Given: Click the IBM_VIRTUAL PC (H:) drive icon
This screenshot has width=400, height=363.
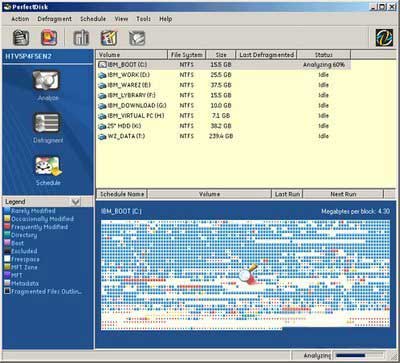Looking at the screenshot, I should tap(102, 116).
